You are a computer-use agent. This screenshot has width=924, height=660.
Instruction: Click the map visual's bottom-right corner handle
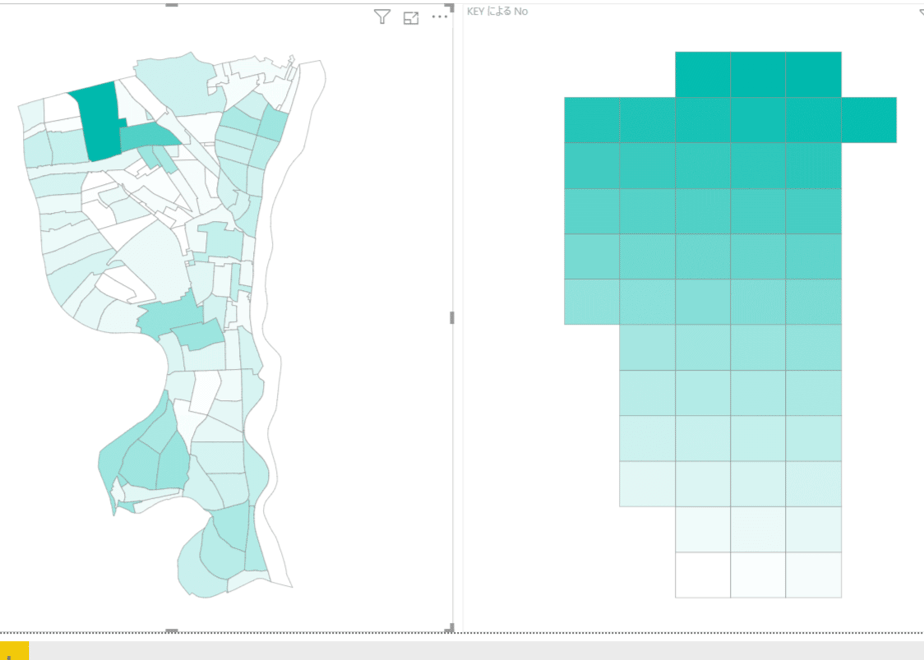click(x=450, y=628)
